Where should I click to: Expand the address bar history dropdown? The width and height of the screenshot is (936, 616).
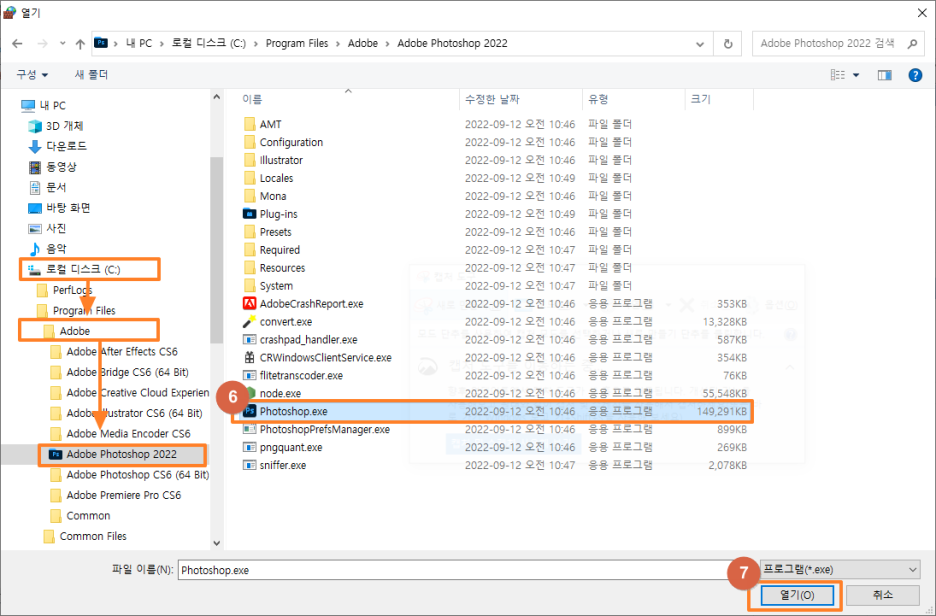pyautogui.click(x=700, y=44)
